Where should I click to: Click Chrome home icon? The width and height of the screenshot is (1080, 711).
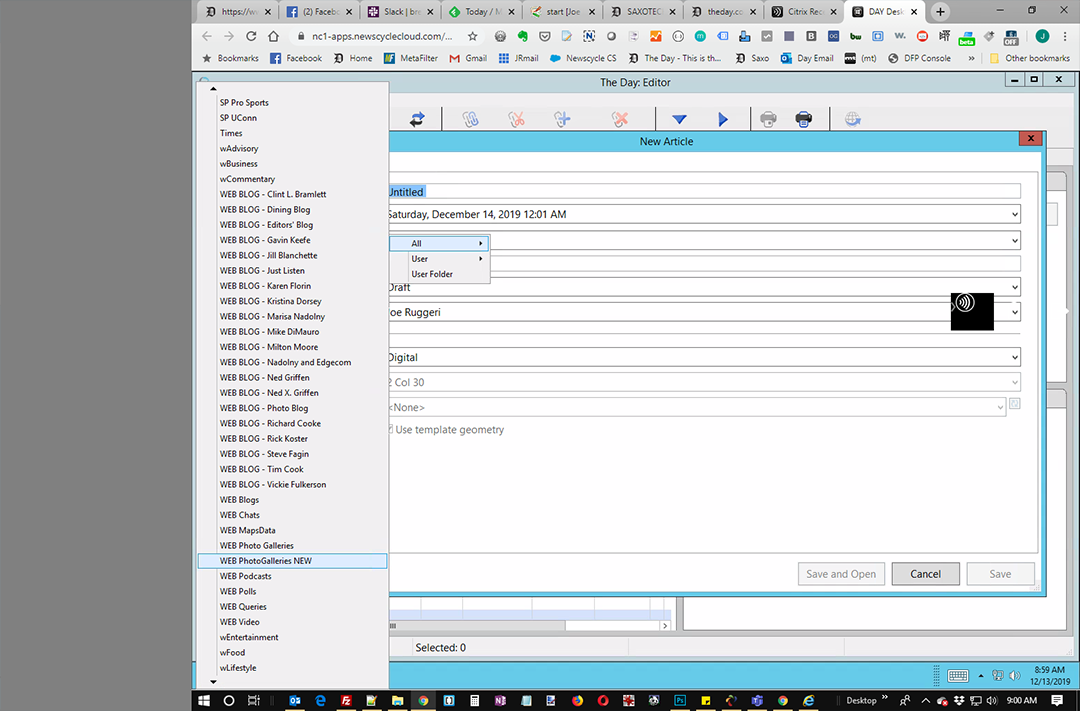coord(273,36)
